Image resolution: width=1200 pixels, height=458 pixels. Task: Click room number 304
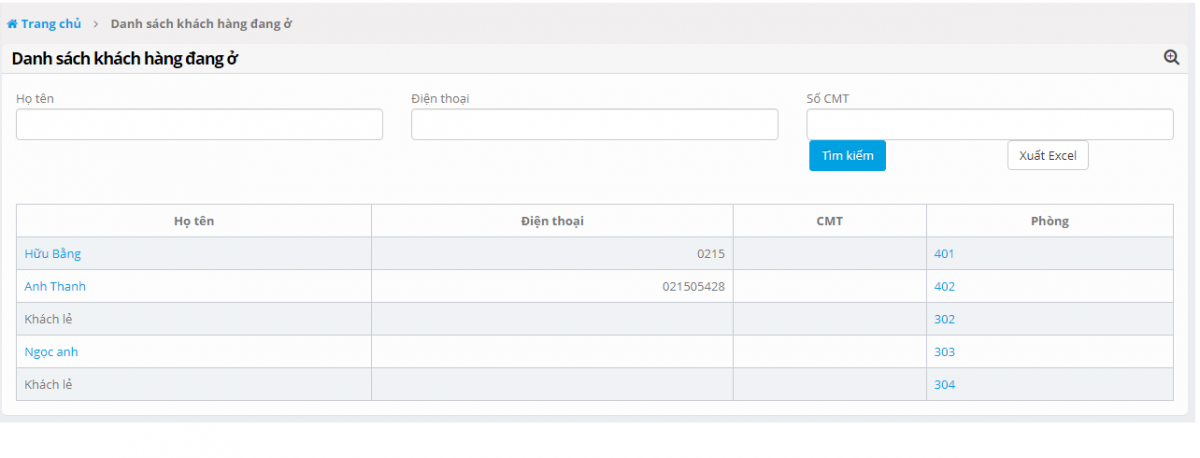coord(944,385)
